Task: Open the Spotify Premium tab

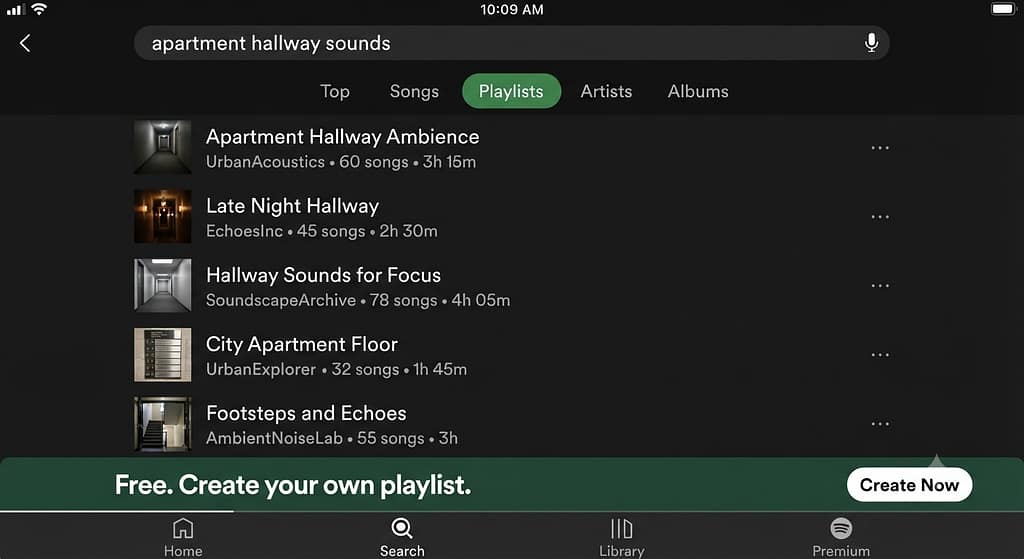Action: click(841, 537)
